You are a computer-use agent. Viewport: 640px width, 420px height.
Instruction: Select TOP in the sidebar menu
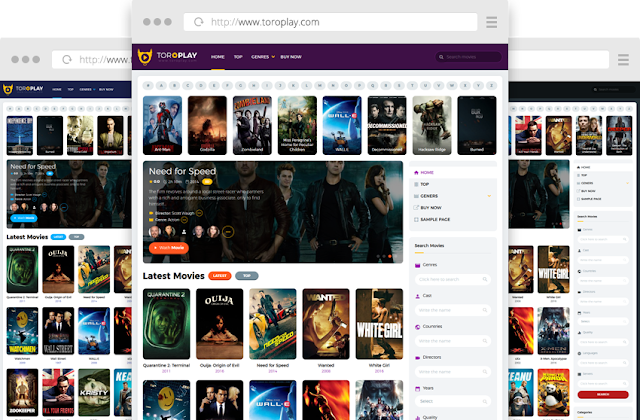424,184
